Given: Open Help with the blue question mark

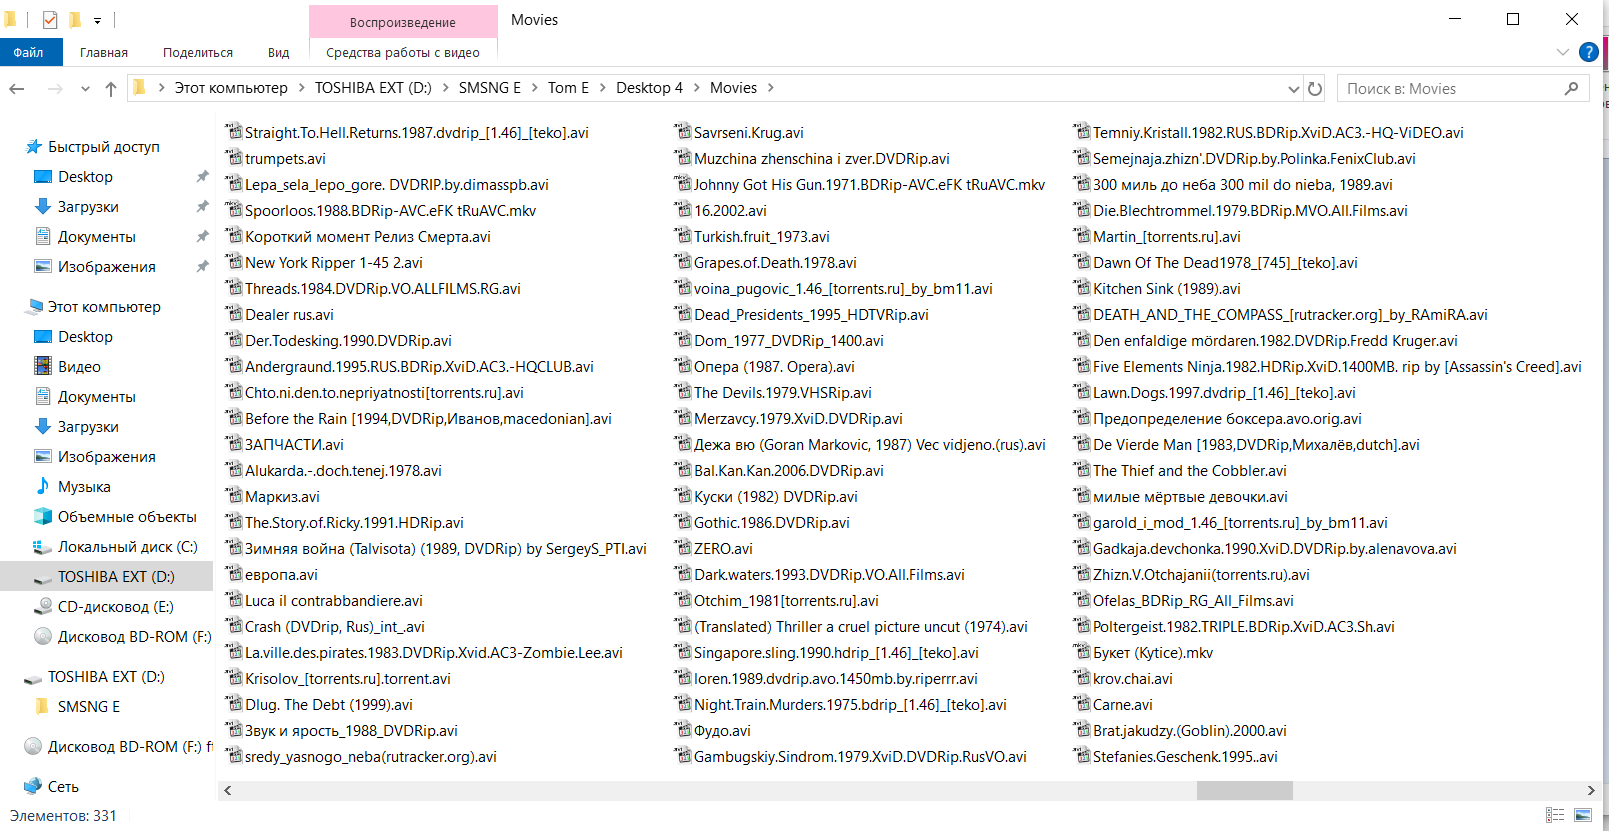Looking at the screenshot, I should (1588, 52).
